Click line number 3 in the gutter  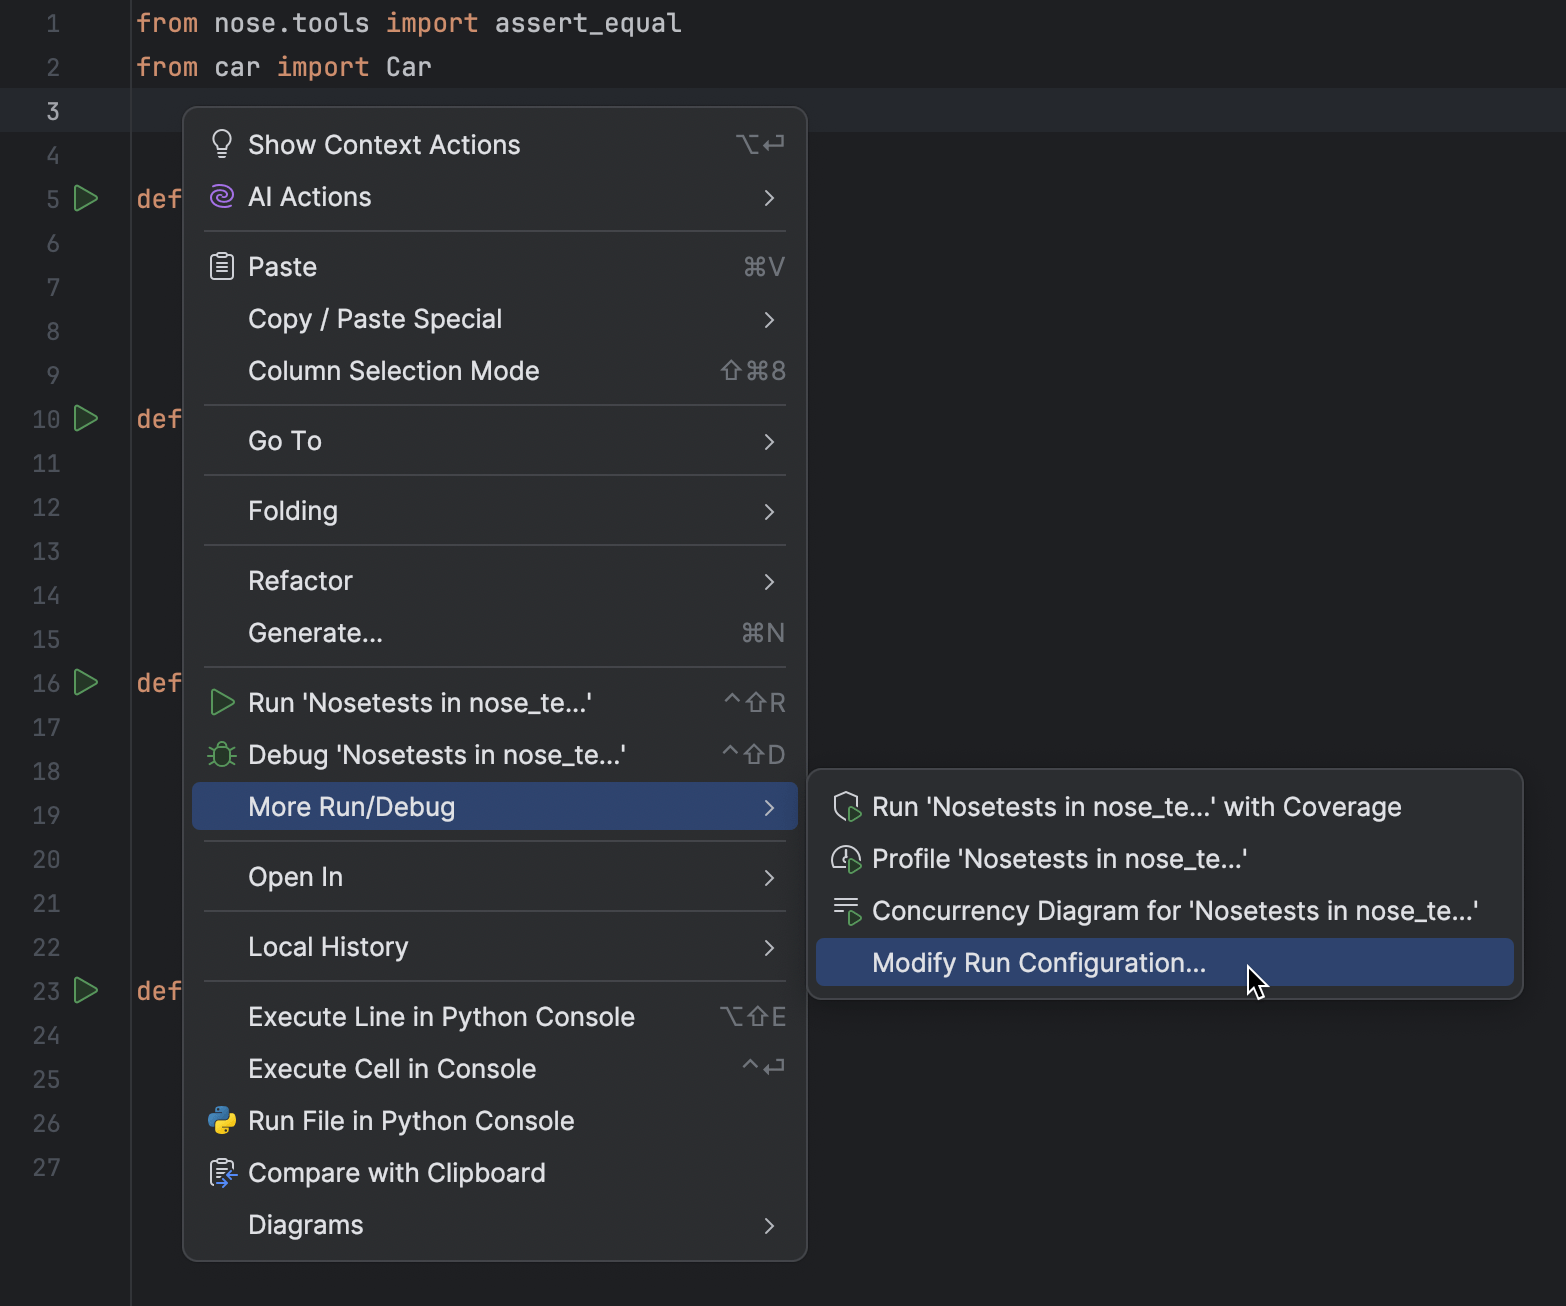52,111
